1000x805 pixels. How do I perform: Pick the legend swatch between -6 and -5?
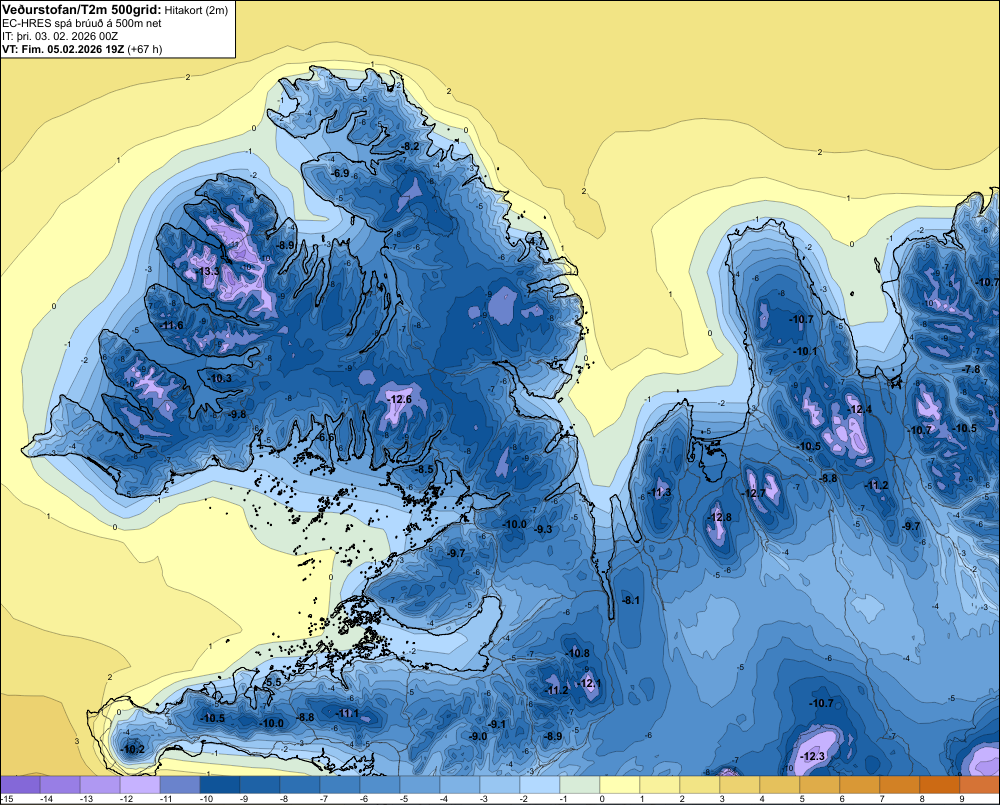(380, 784)
